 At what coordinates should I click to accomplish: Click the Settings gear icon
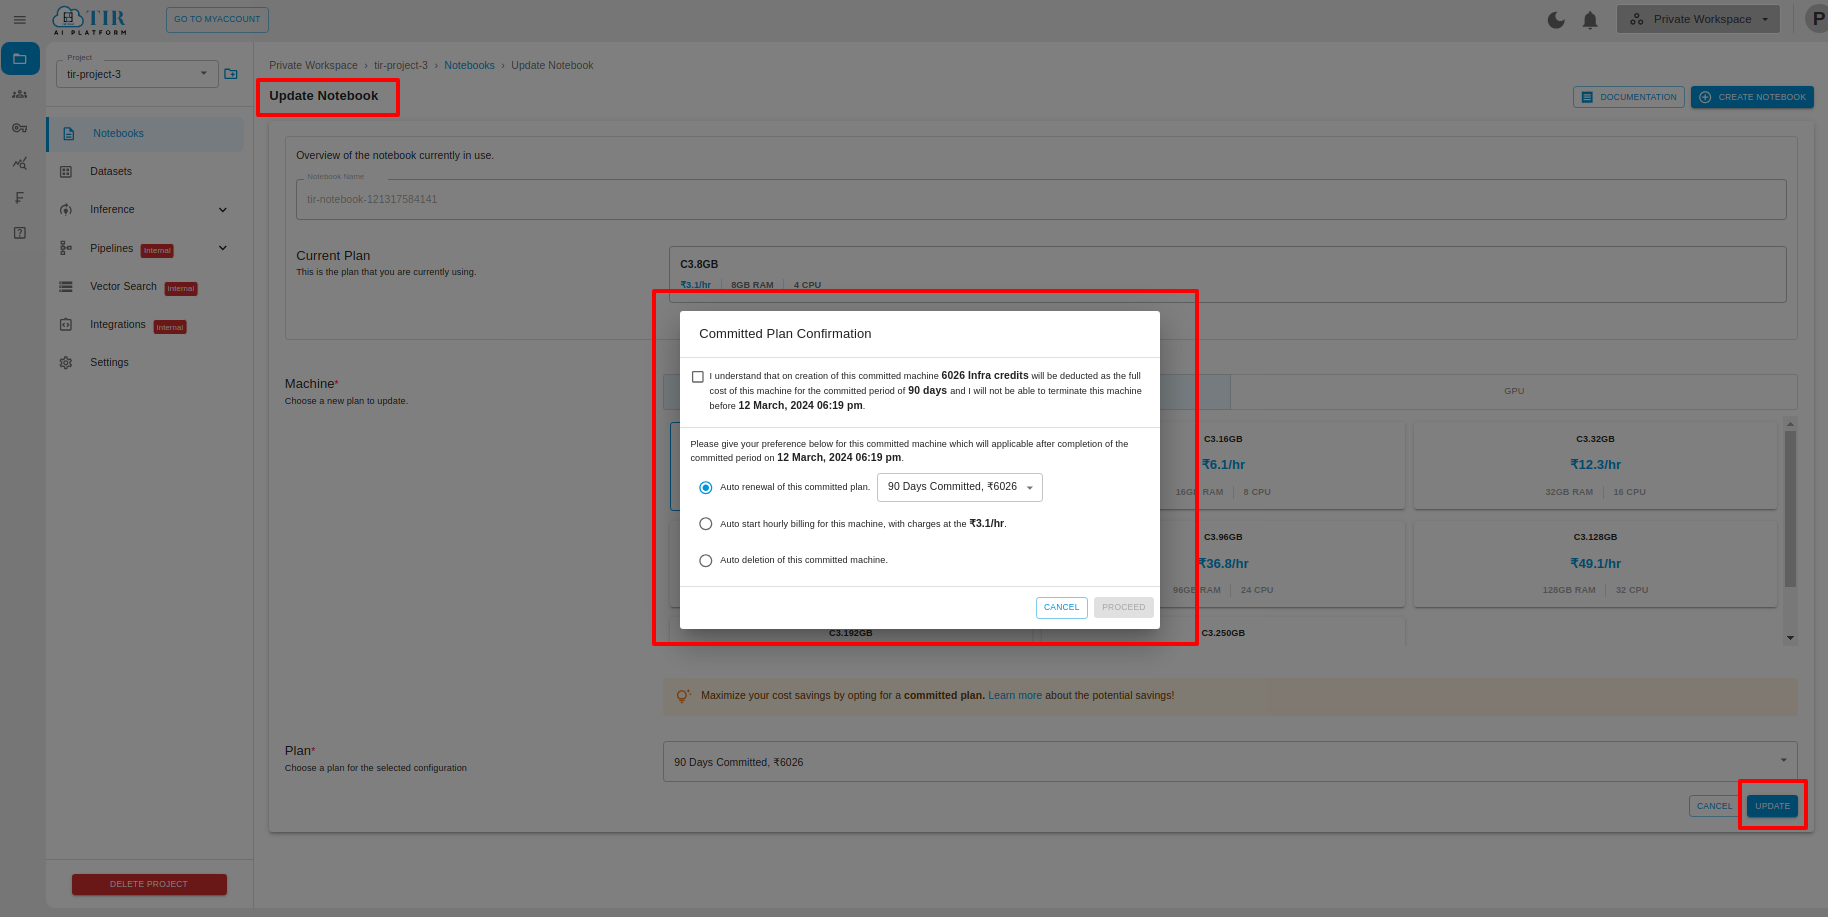(x=66, y=363)
